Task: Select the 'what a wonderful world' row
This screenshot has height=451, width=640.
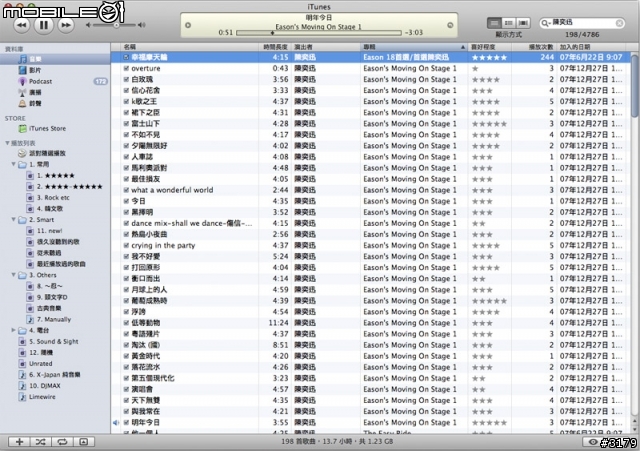Action: pos(371,190)
